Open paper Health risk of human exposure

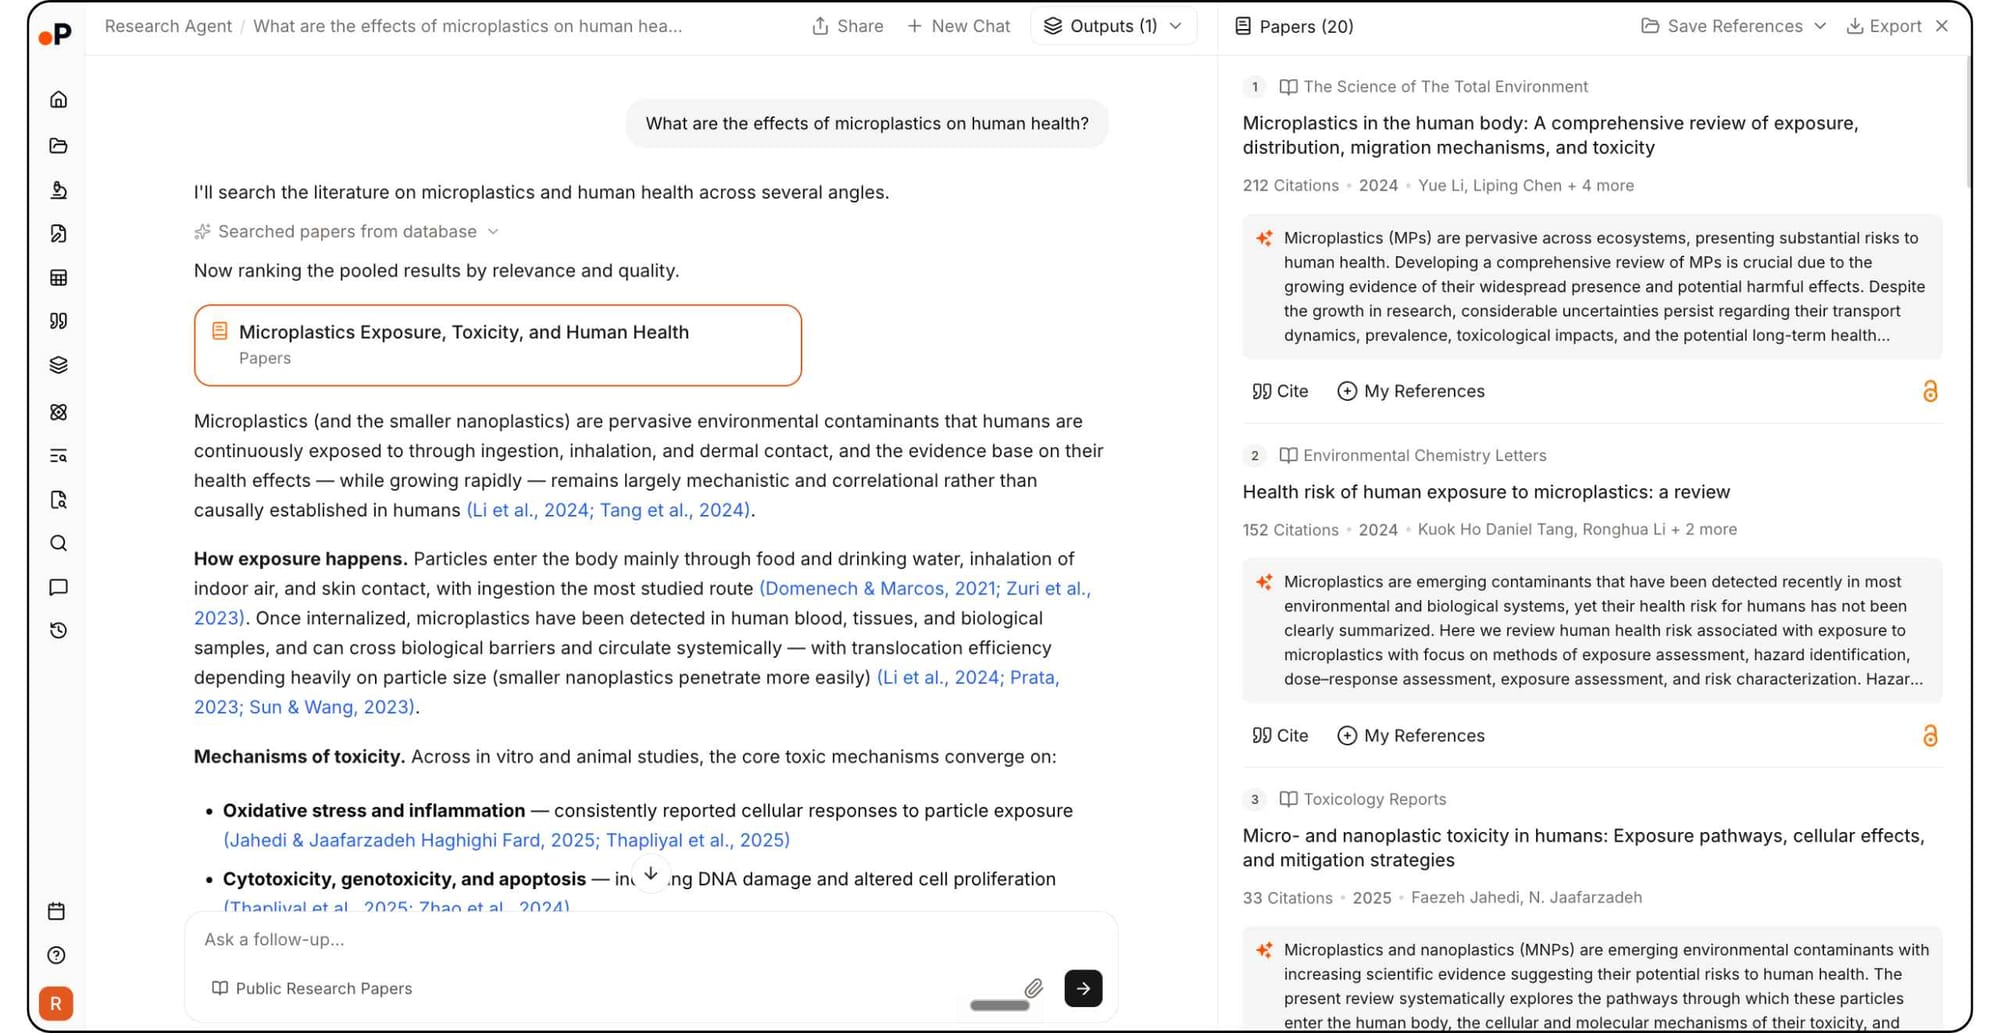pos(1486,492)
